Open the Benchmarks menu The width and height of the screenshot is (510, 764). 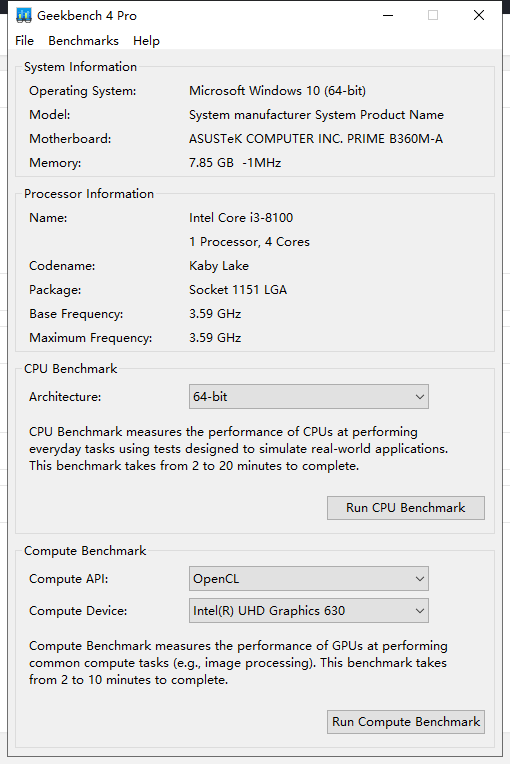(x=83, y=41)
